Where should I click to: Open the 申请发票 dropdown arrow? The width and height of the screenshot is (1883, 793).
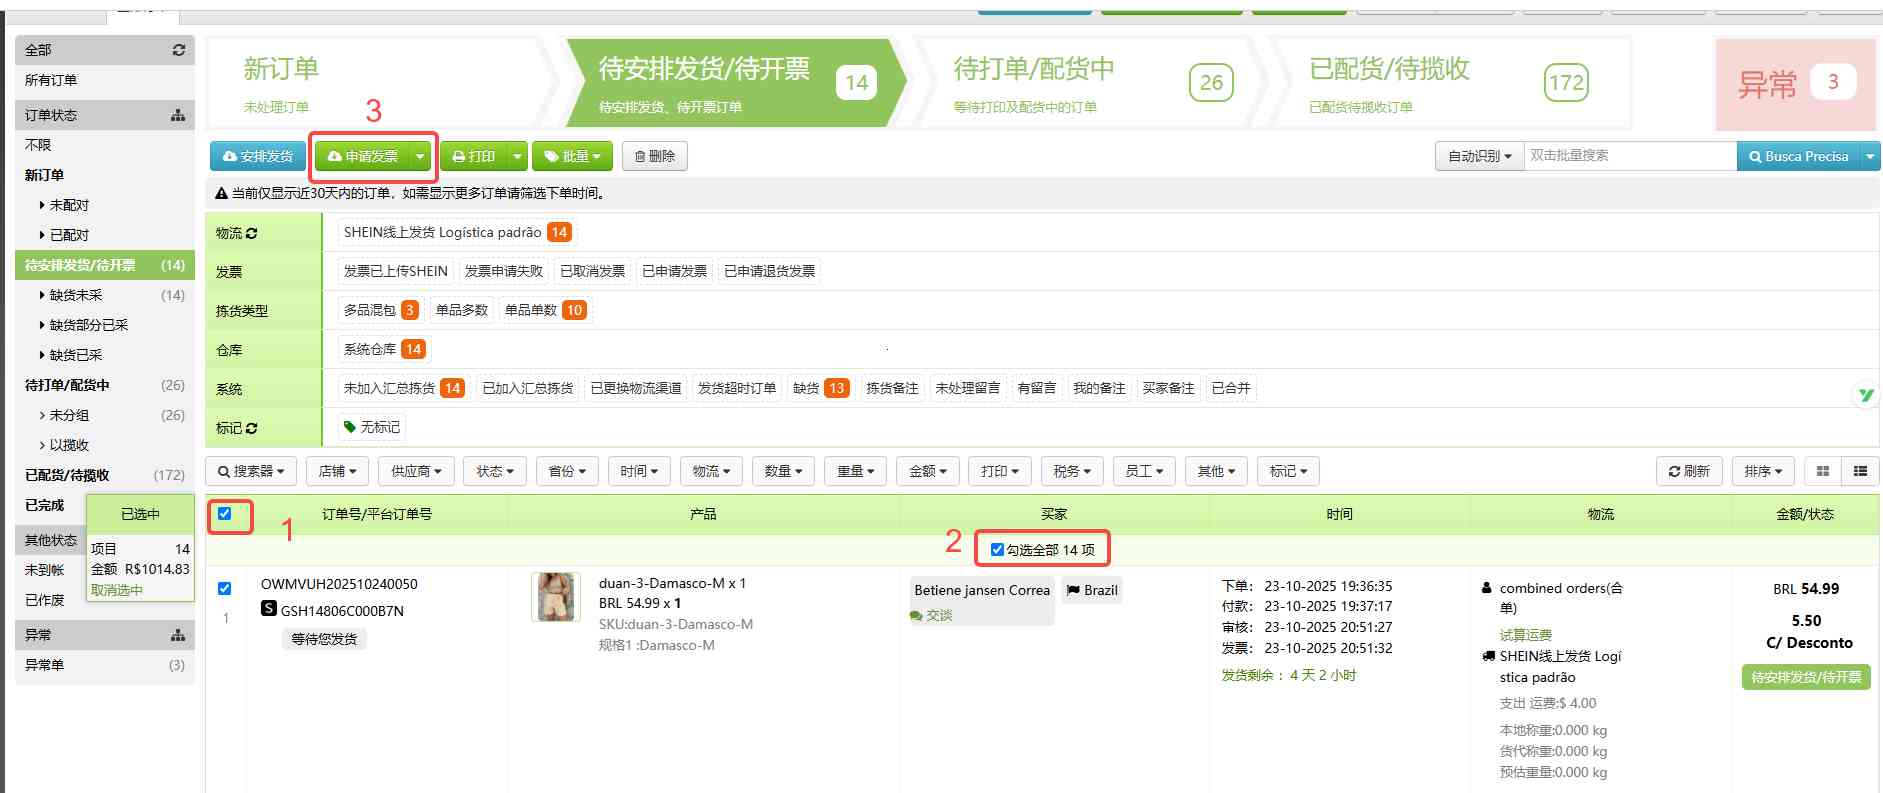coord(421,156)
